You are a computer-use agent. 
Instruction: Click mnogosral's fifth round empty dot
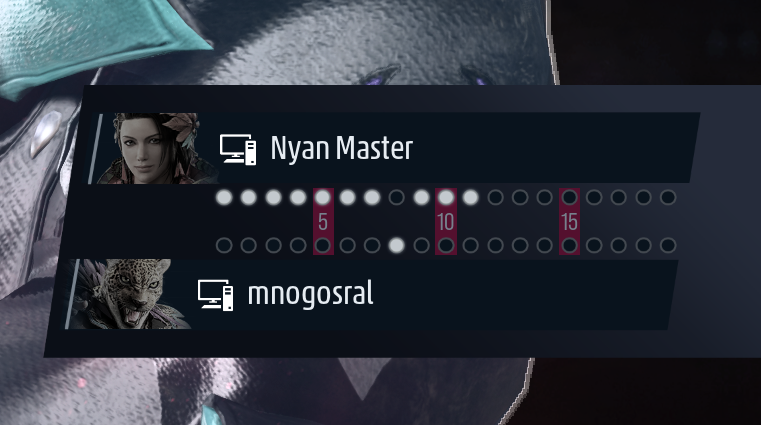tap(323, 245)
